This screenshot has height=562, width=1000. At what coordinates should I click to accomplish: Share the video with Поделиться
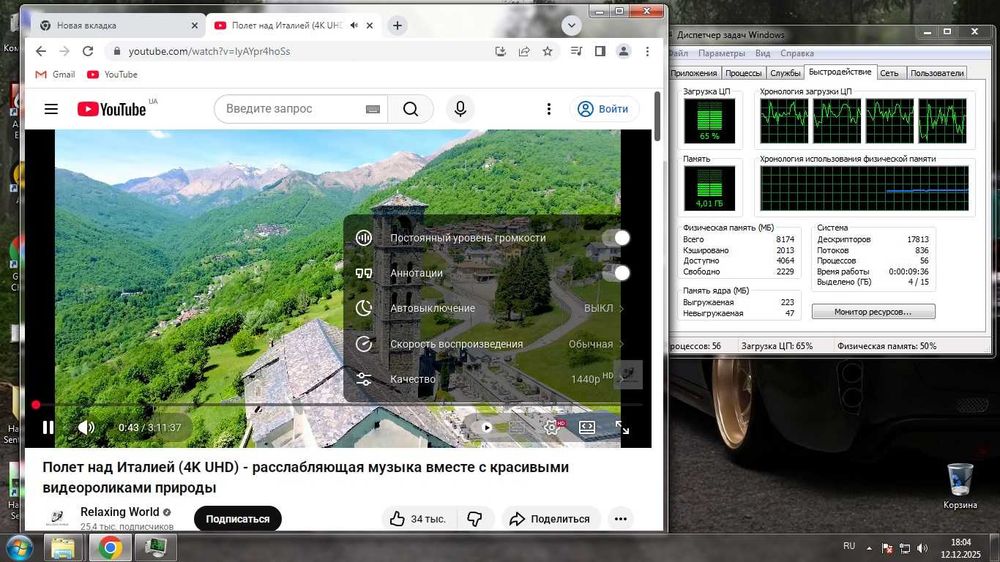pyautogui.click(x=550, y=519)
